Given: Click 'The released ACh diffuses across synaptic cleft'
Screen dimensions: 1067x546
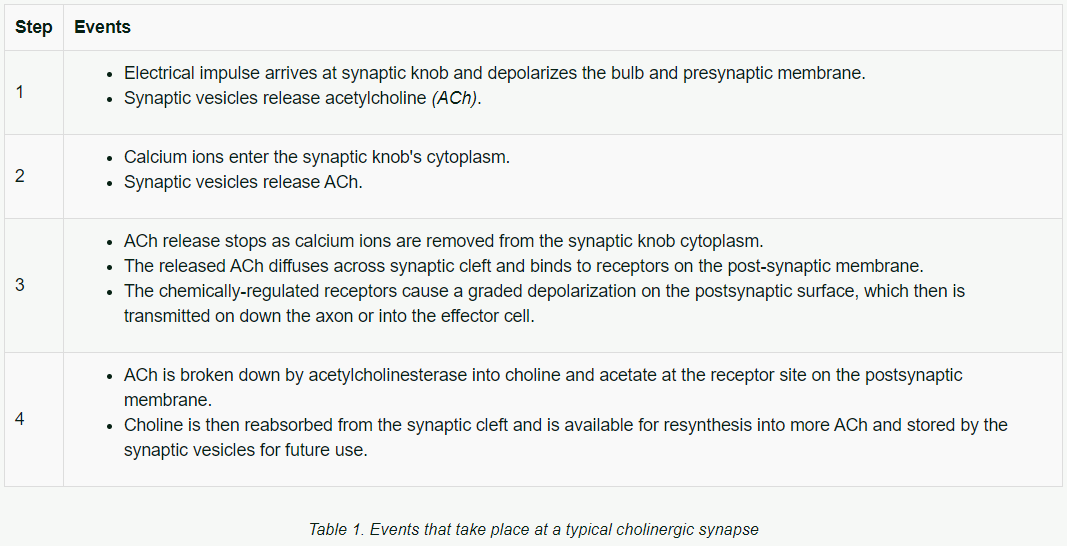Looking at the screenshot, I should click(523, 266).
